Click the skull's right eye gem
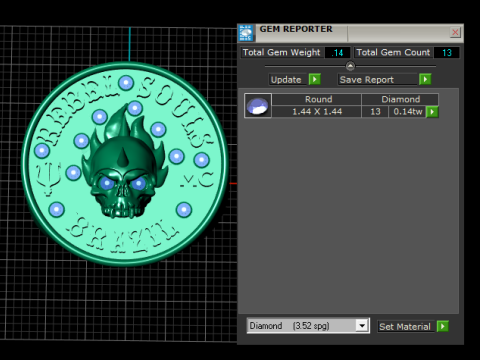This screenshot has height=360, width=480. tap(138, 183)
